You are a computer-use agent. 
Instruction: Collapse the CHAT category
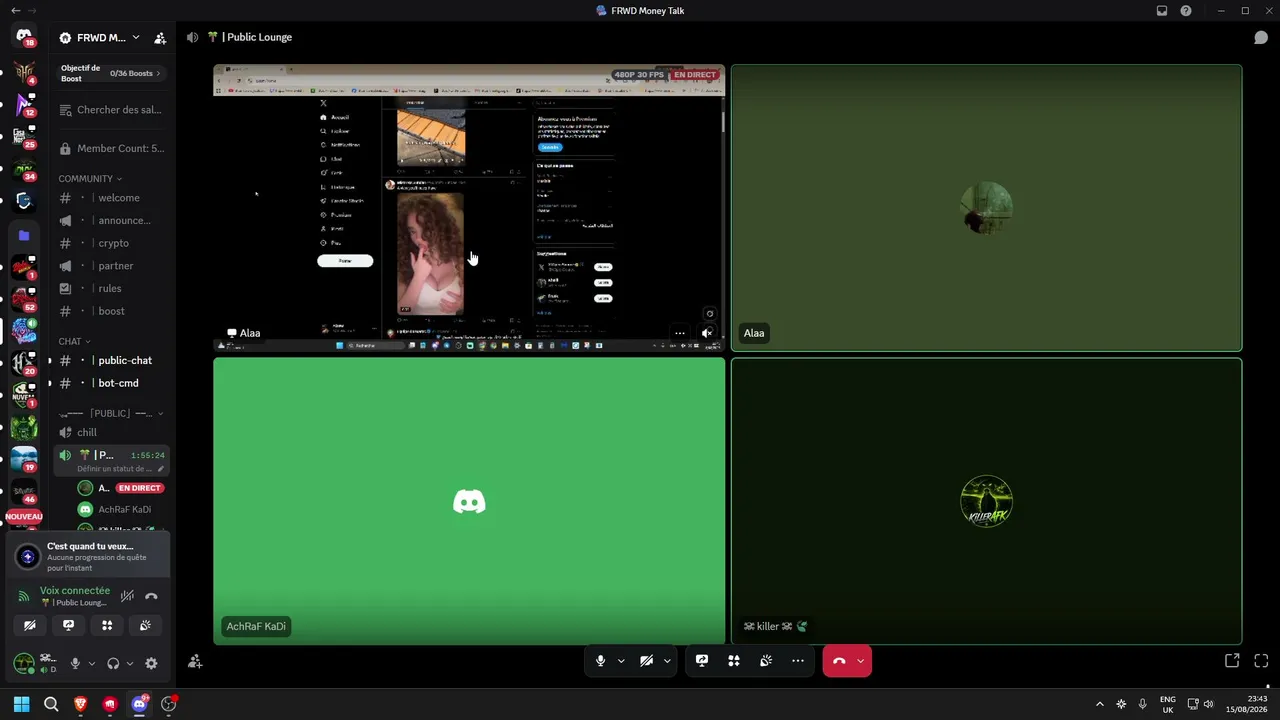pyautogui.click(x=74, y=342)
